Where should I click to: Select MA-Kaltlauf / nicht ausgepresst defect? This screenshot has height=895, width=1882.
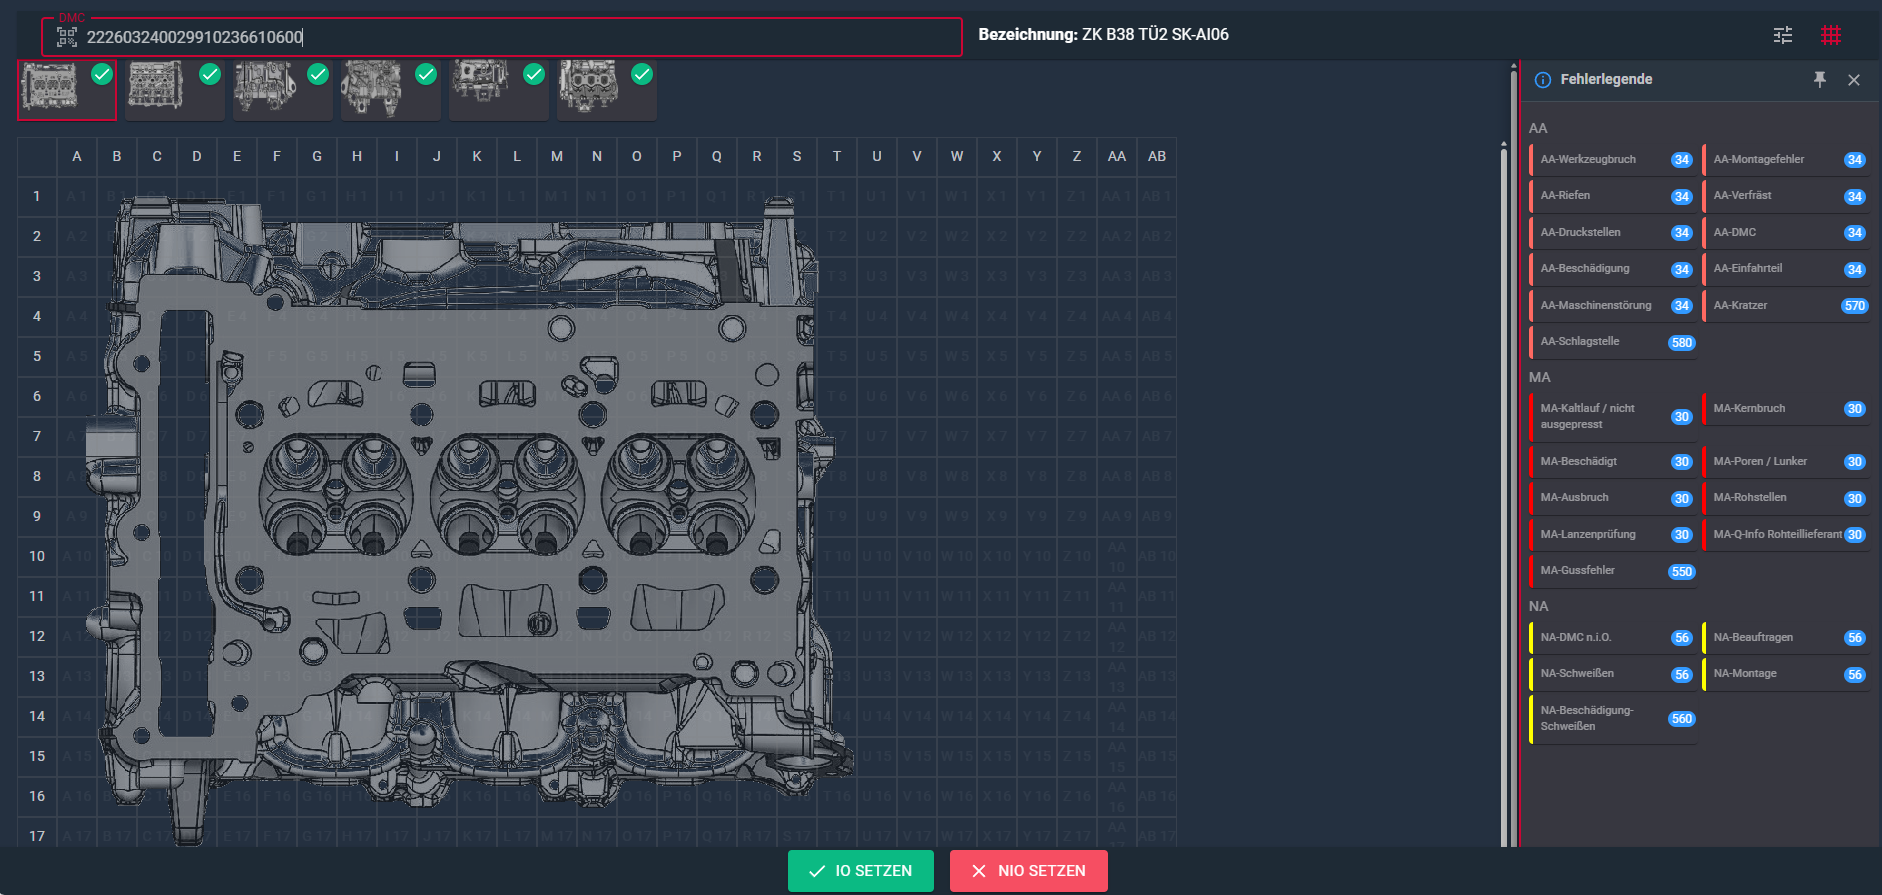coord(1613,417)
